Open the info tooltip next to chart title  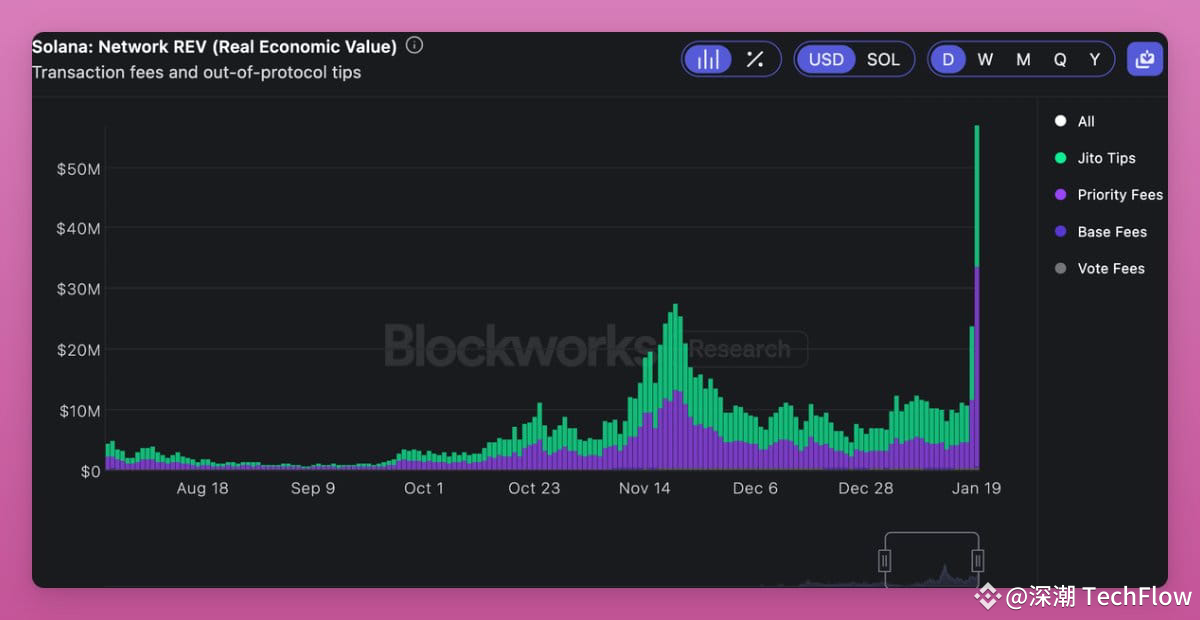click(x=414, y=44)
